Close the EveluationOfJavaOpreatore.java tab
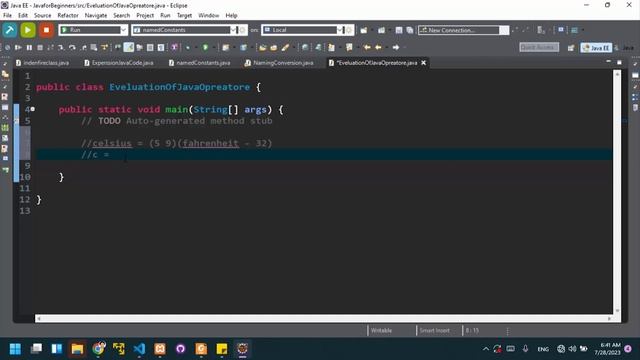The height and width of the screenshot is (360, 640). pyautogui.click(x=424, y=63)
